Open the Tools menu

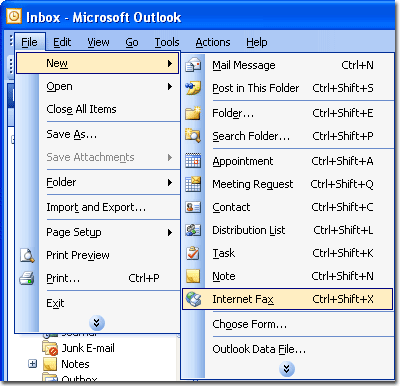167,42
